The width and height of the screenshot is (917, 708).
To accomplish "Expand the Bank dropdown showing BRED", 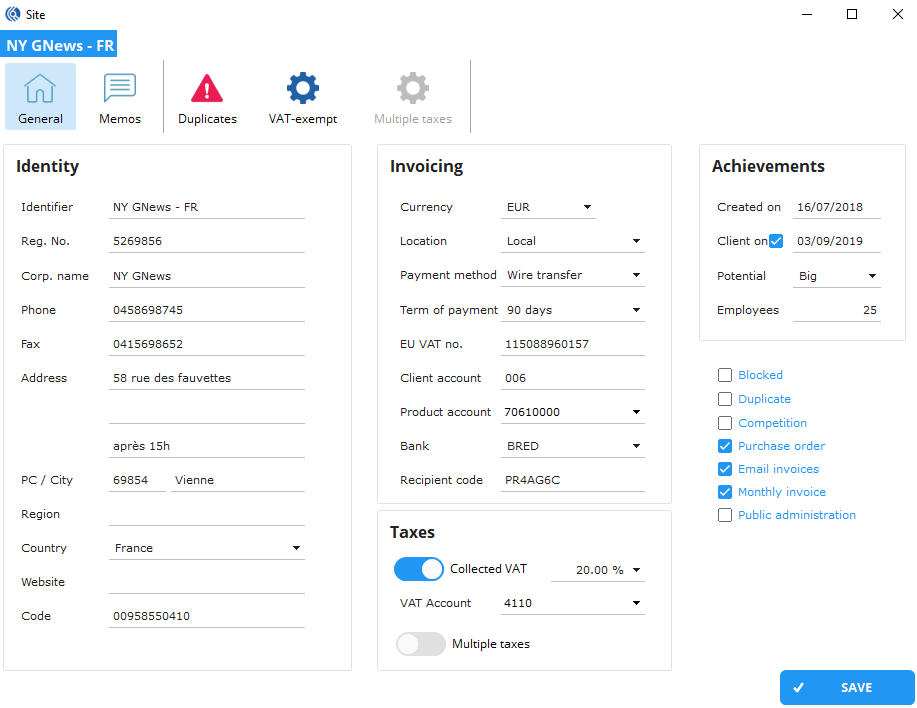I will tap(635, 445).
